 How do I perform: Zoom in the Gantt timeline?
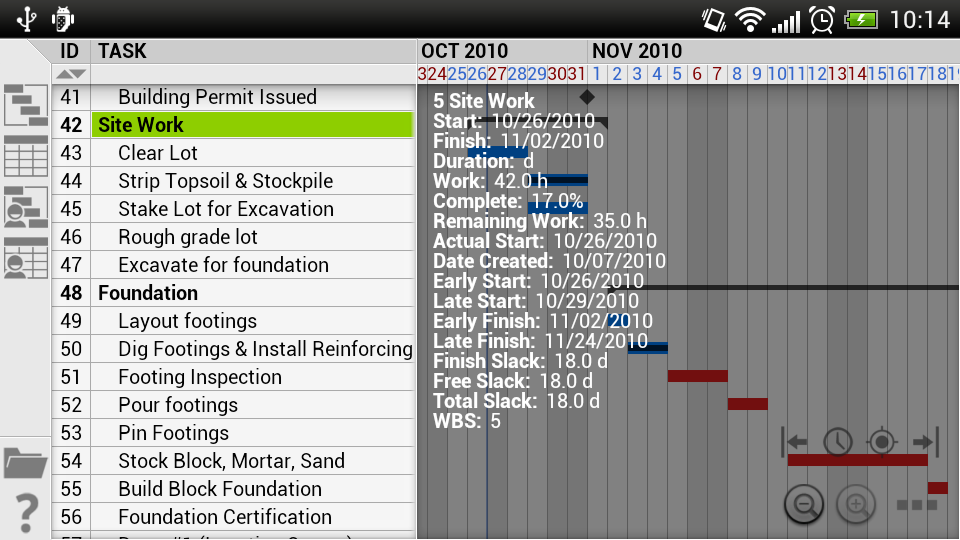click(856, 504)
